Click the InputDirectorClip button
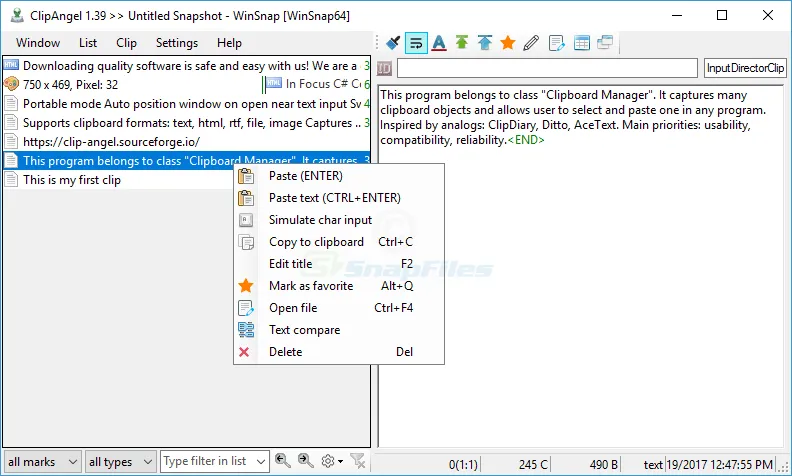The width and height of the screenshot is (792, 476). coord(745,68)
